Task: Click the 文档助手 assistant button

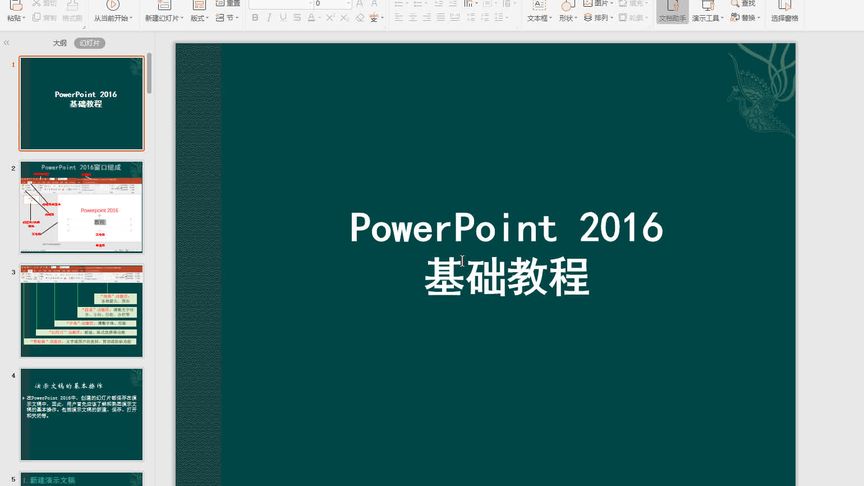Action: (672, 11)
